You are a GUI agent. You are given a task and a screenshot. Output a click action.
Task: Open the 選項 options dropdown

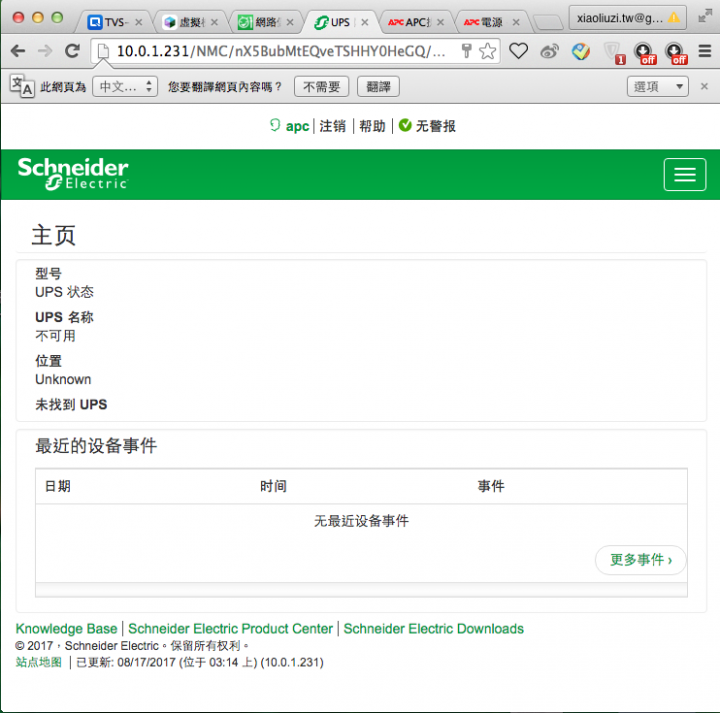click(657, 86)
